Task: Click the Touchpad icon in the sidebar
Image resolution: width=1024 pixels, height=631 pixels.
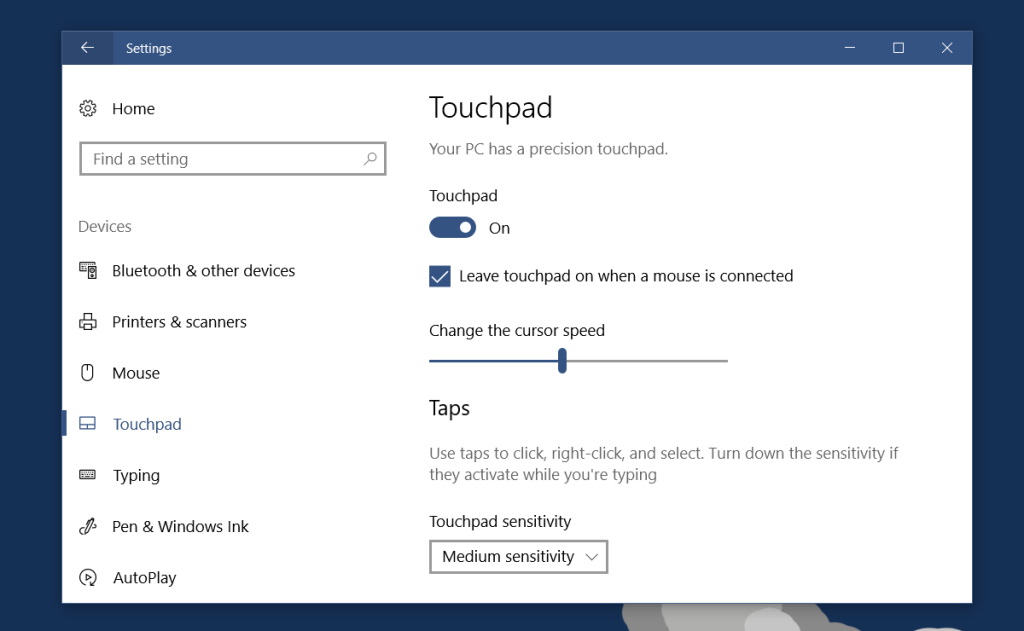Action: click(89, 423)
